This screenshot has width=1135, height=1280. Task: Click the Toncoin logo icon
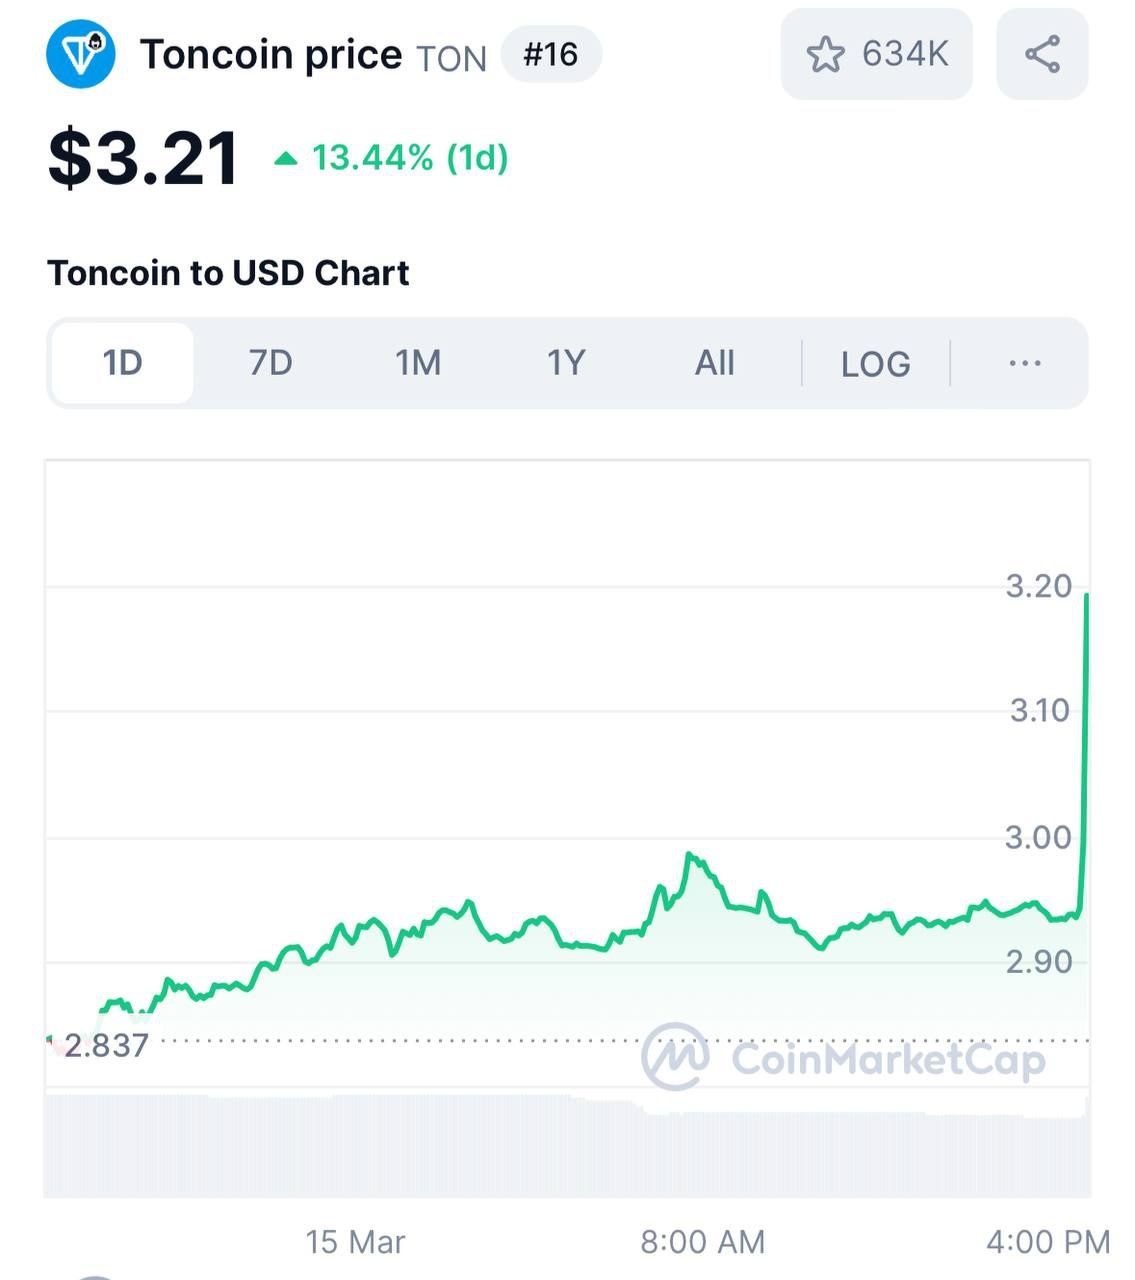[x=81, y=54]
